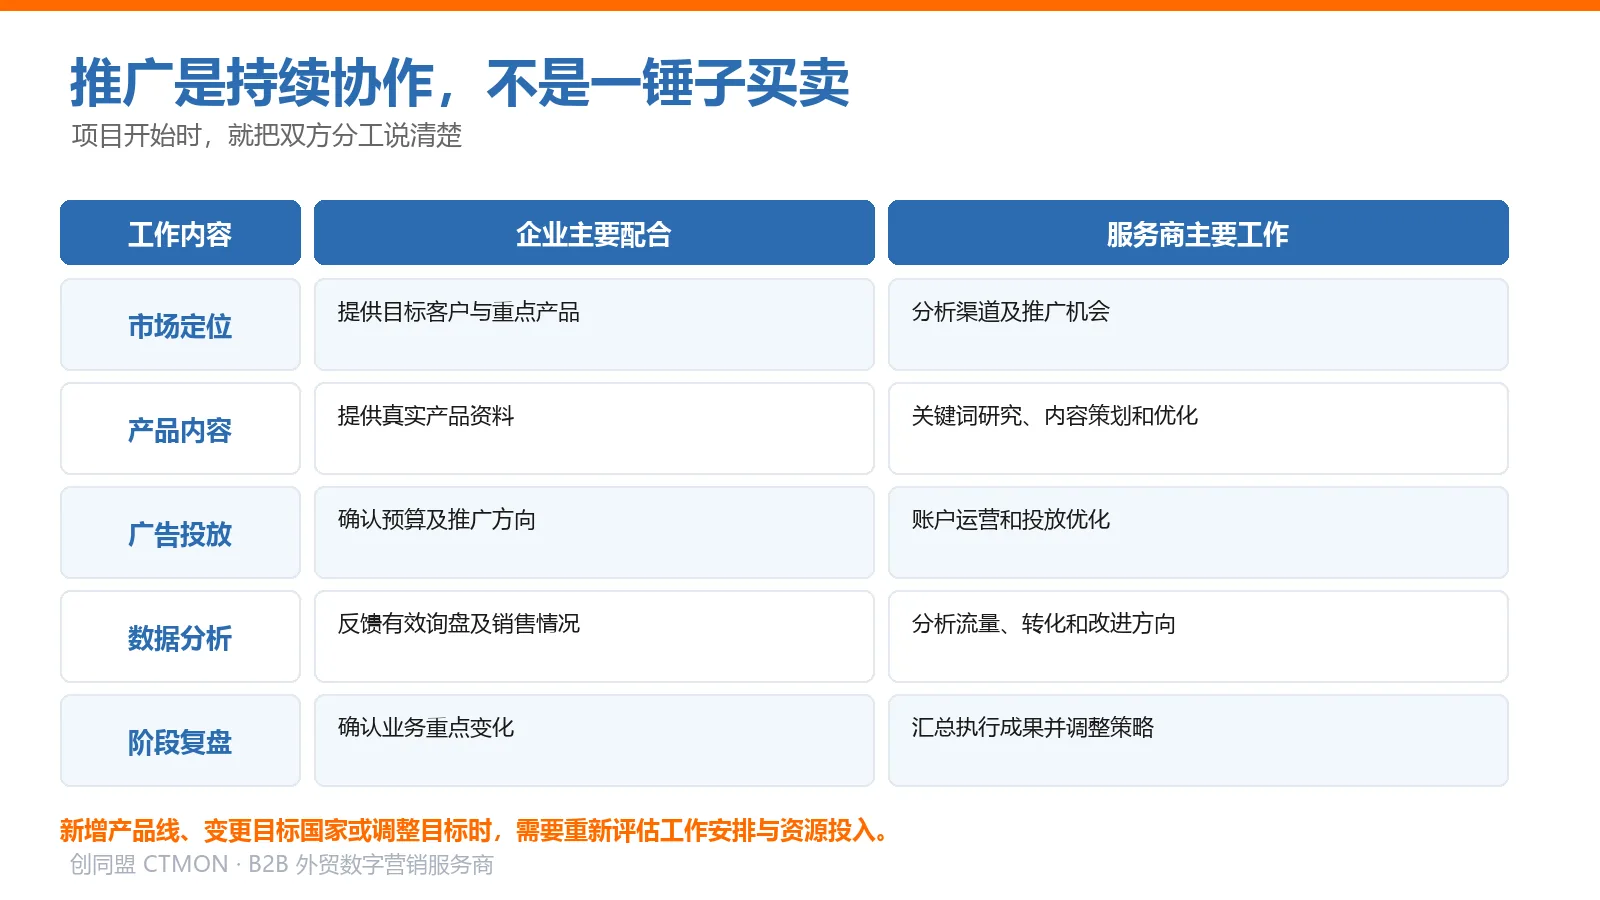Click the cell 提供目标客户与重点产品
Image resolution: width=1600 pixels, height=900 pixels.
tap(594, 325)
